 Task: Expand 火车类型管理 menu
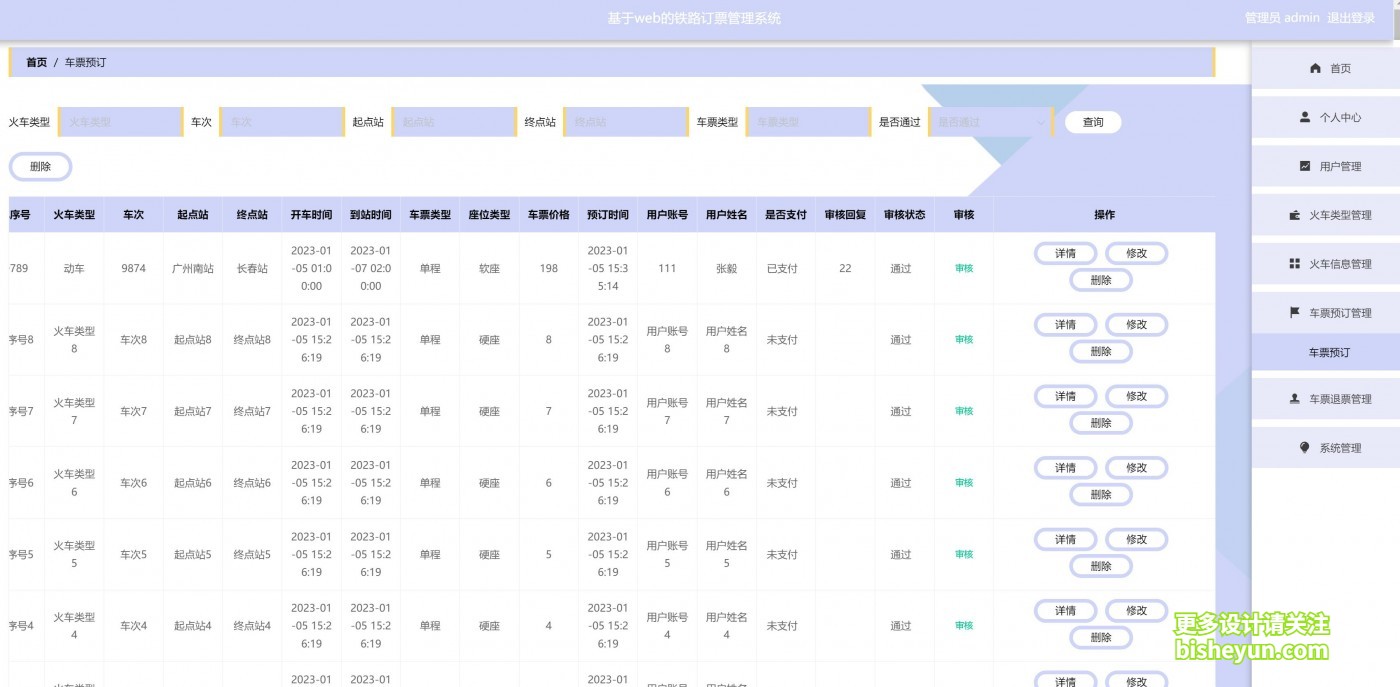click(x=1326, y=215)
